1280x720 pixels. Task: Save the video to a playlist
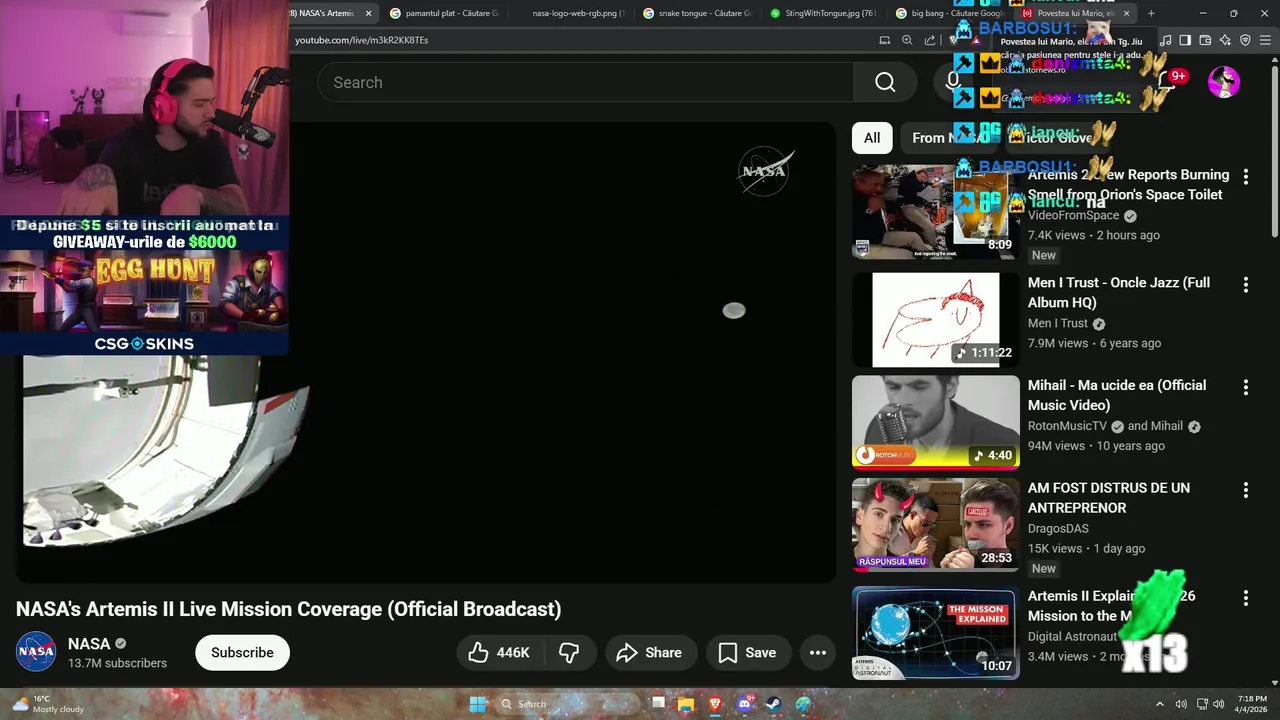click(747, 653)
